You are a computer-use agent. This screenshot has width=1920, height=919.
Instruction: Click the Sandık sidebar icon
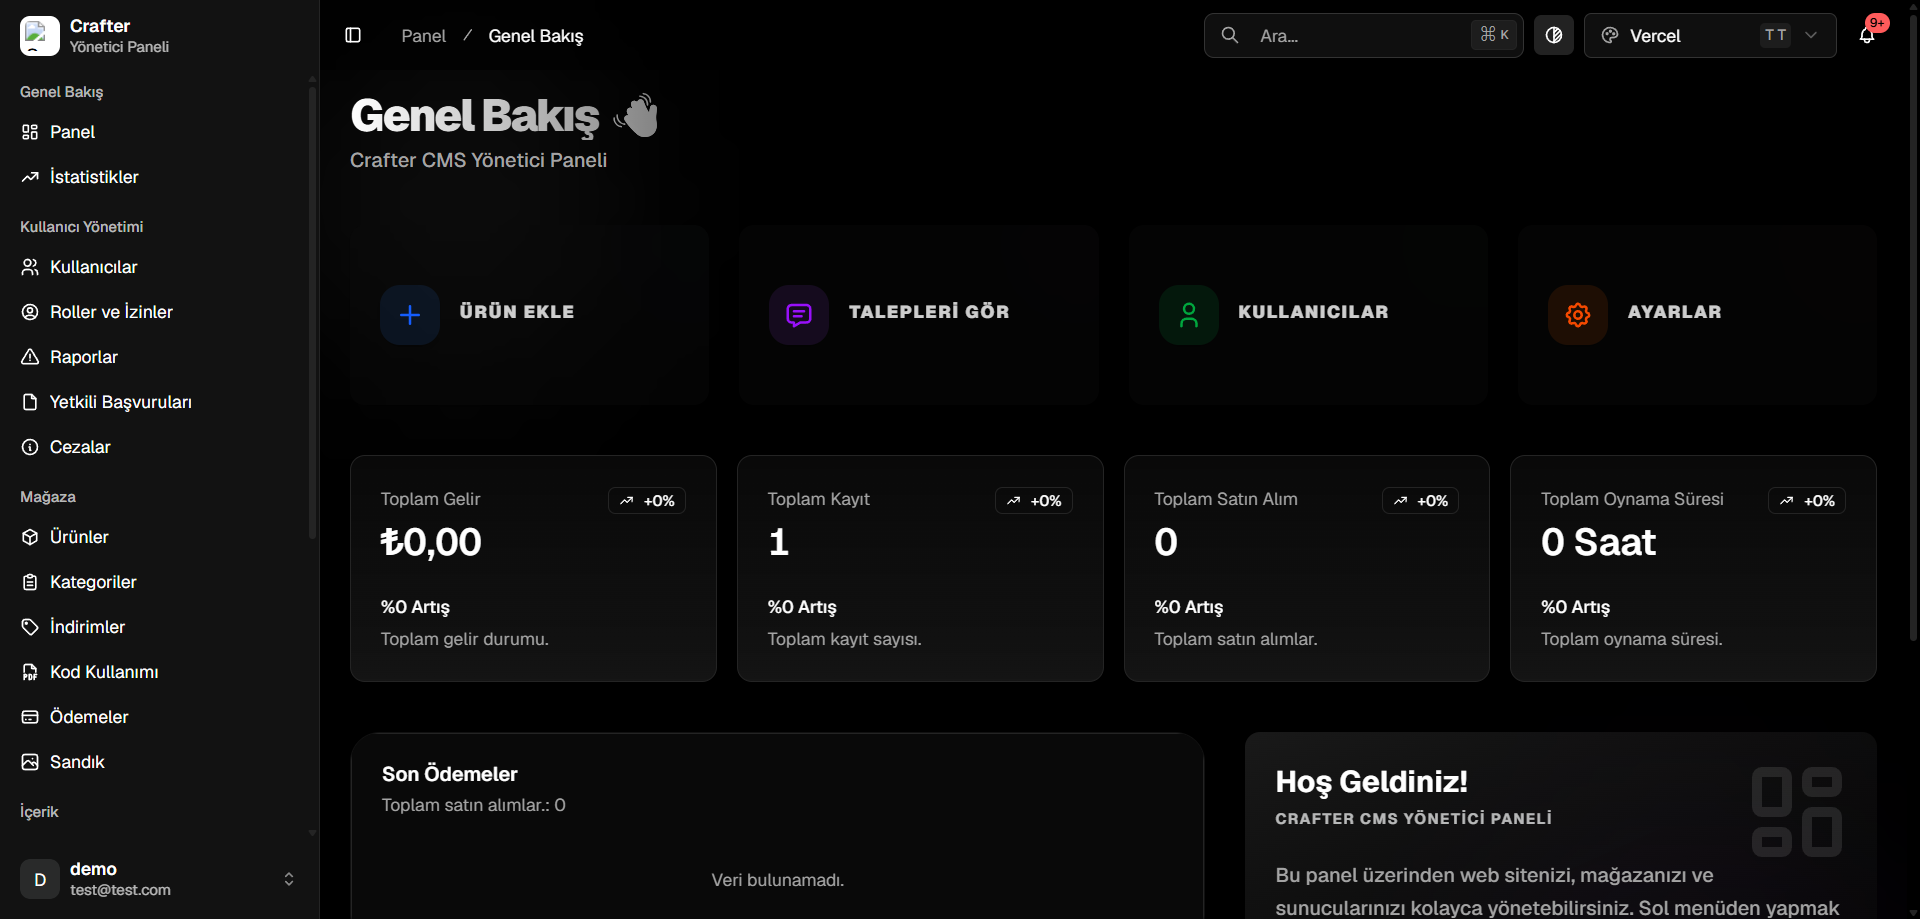click(x=30, y=762)
